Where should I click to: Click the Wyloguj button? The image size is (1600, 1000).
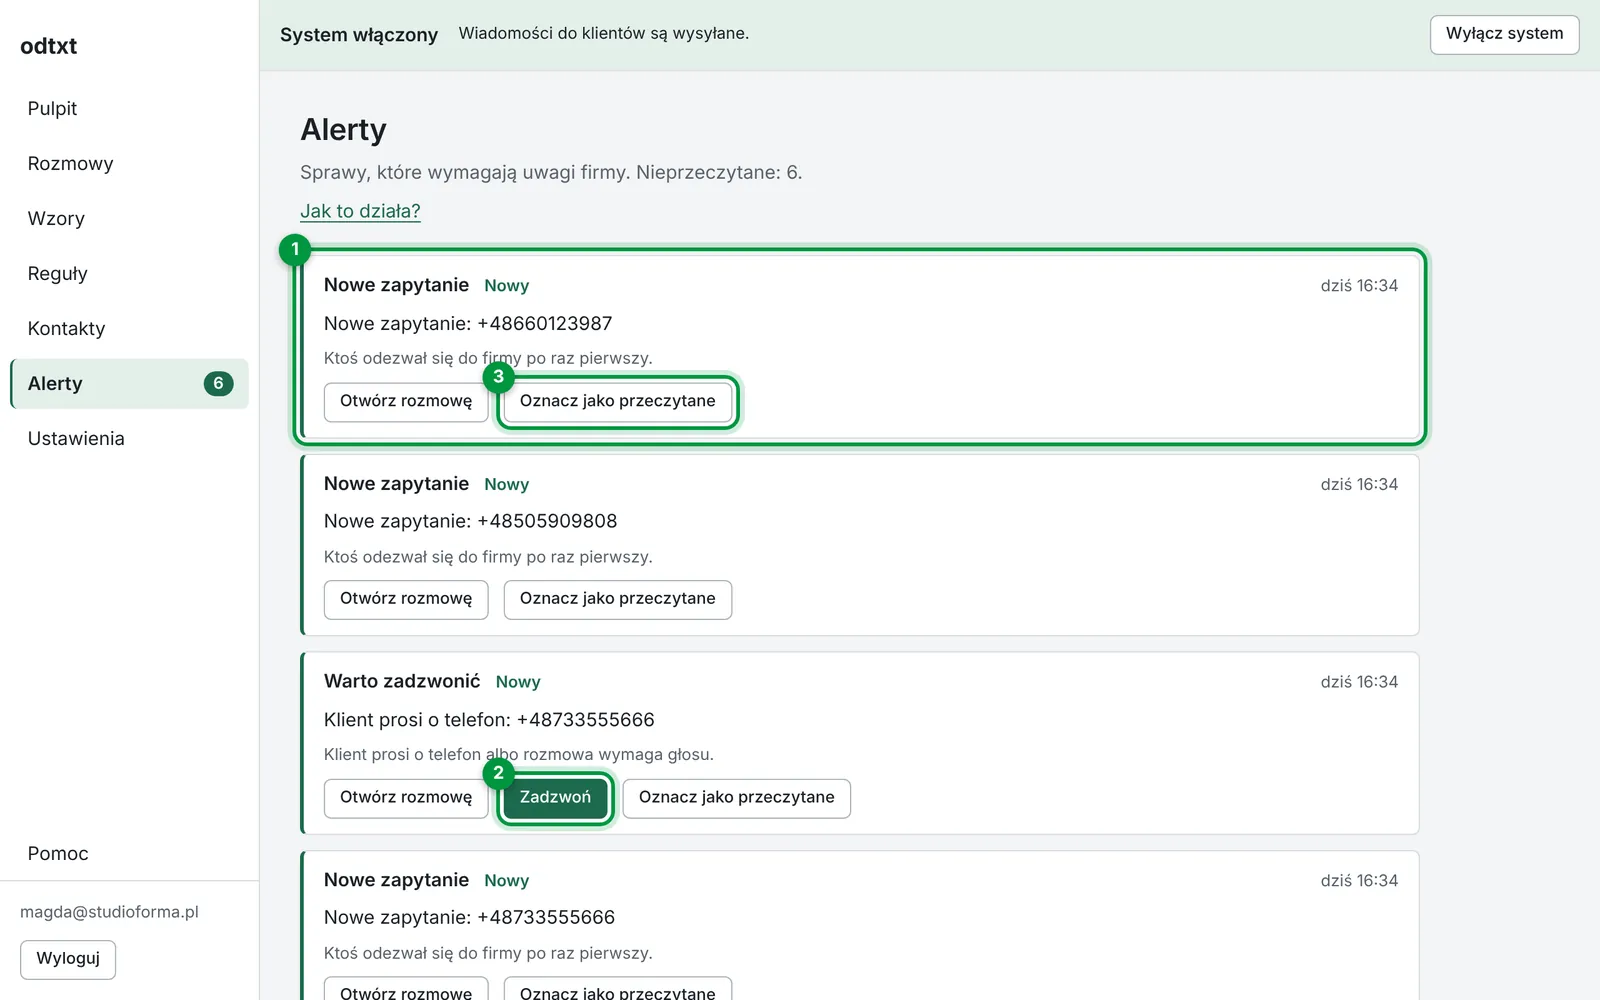(68, 959)
